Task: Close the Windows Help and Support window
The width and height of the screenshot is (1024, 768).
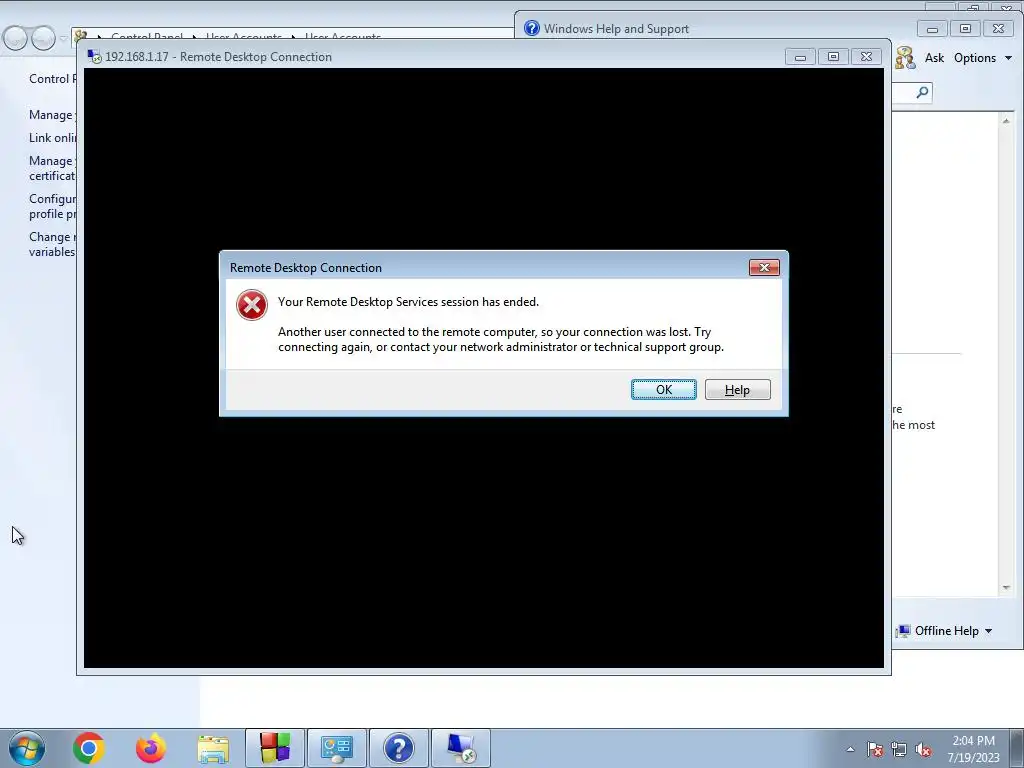Action: coord(999,29)
